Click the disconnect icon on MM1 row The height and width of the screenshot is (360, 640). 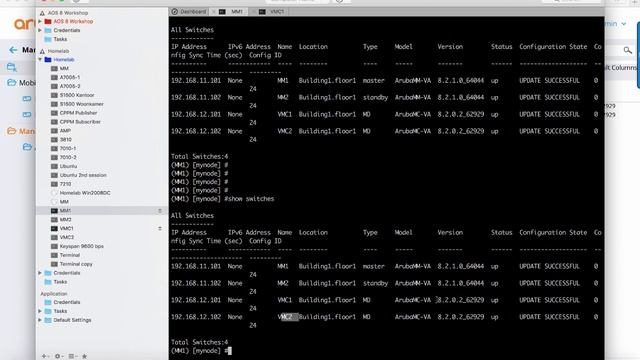coord(160,211)
